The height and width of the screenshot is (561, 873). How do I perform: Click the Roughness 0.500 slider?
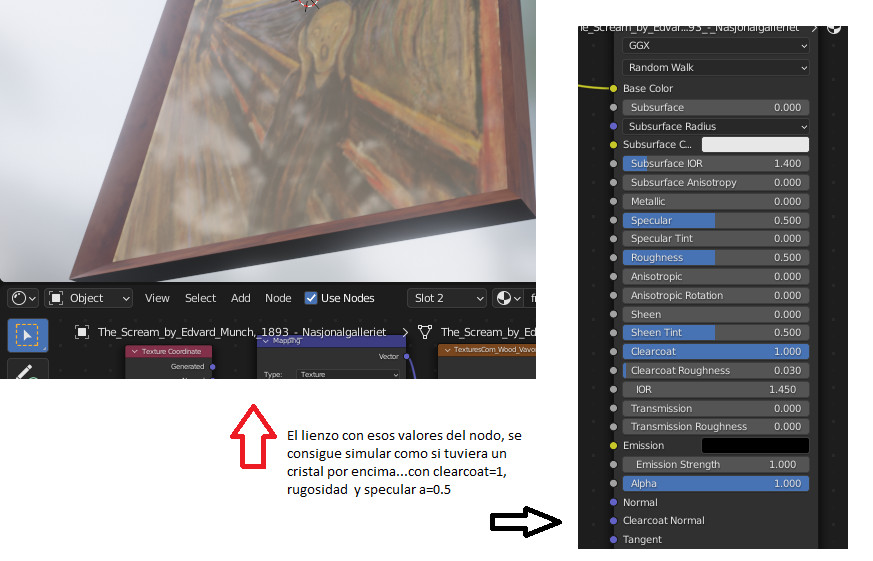click(715, 258)
